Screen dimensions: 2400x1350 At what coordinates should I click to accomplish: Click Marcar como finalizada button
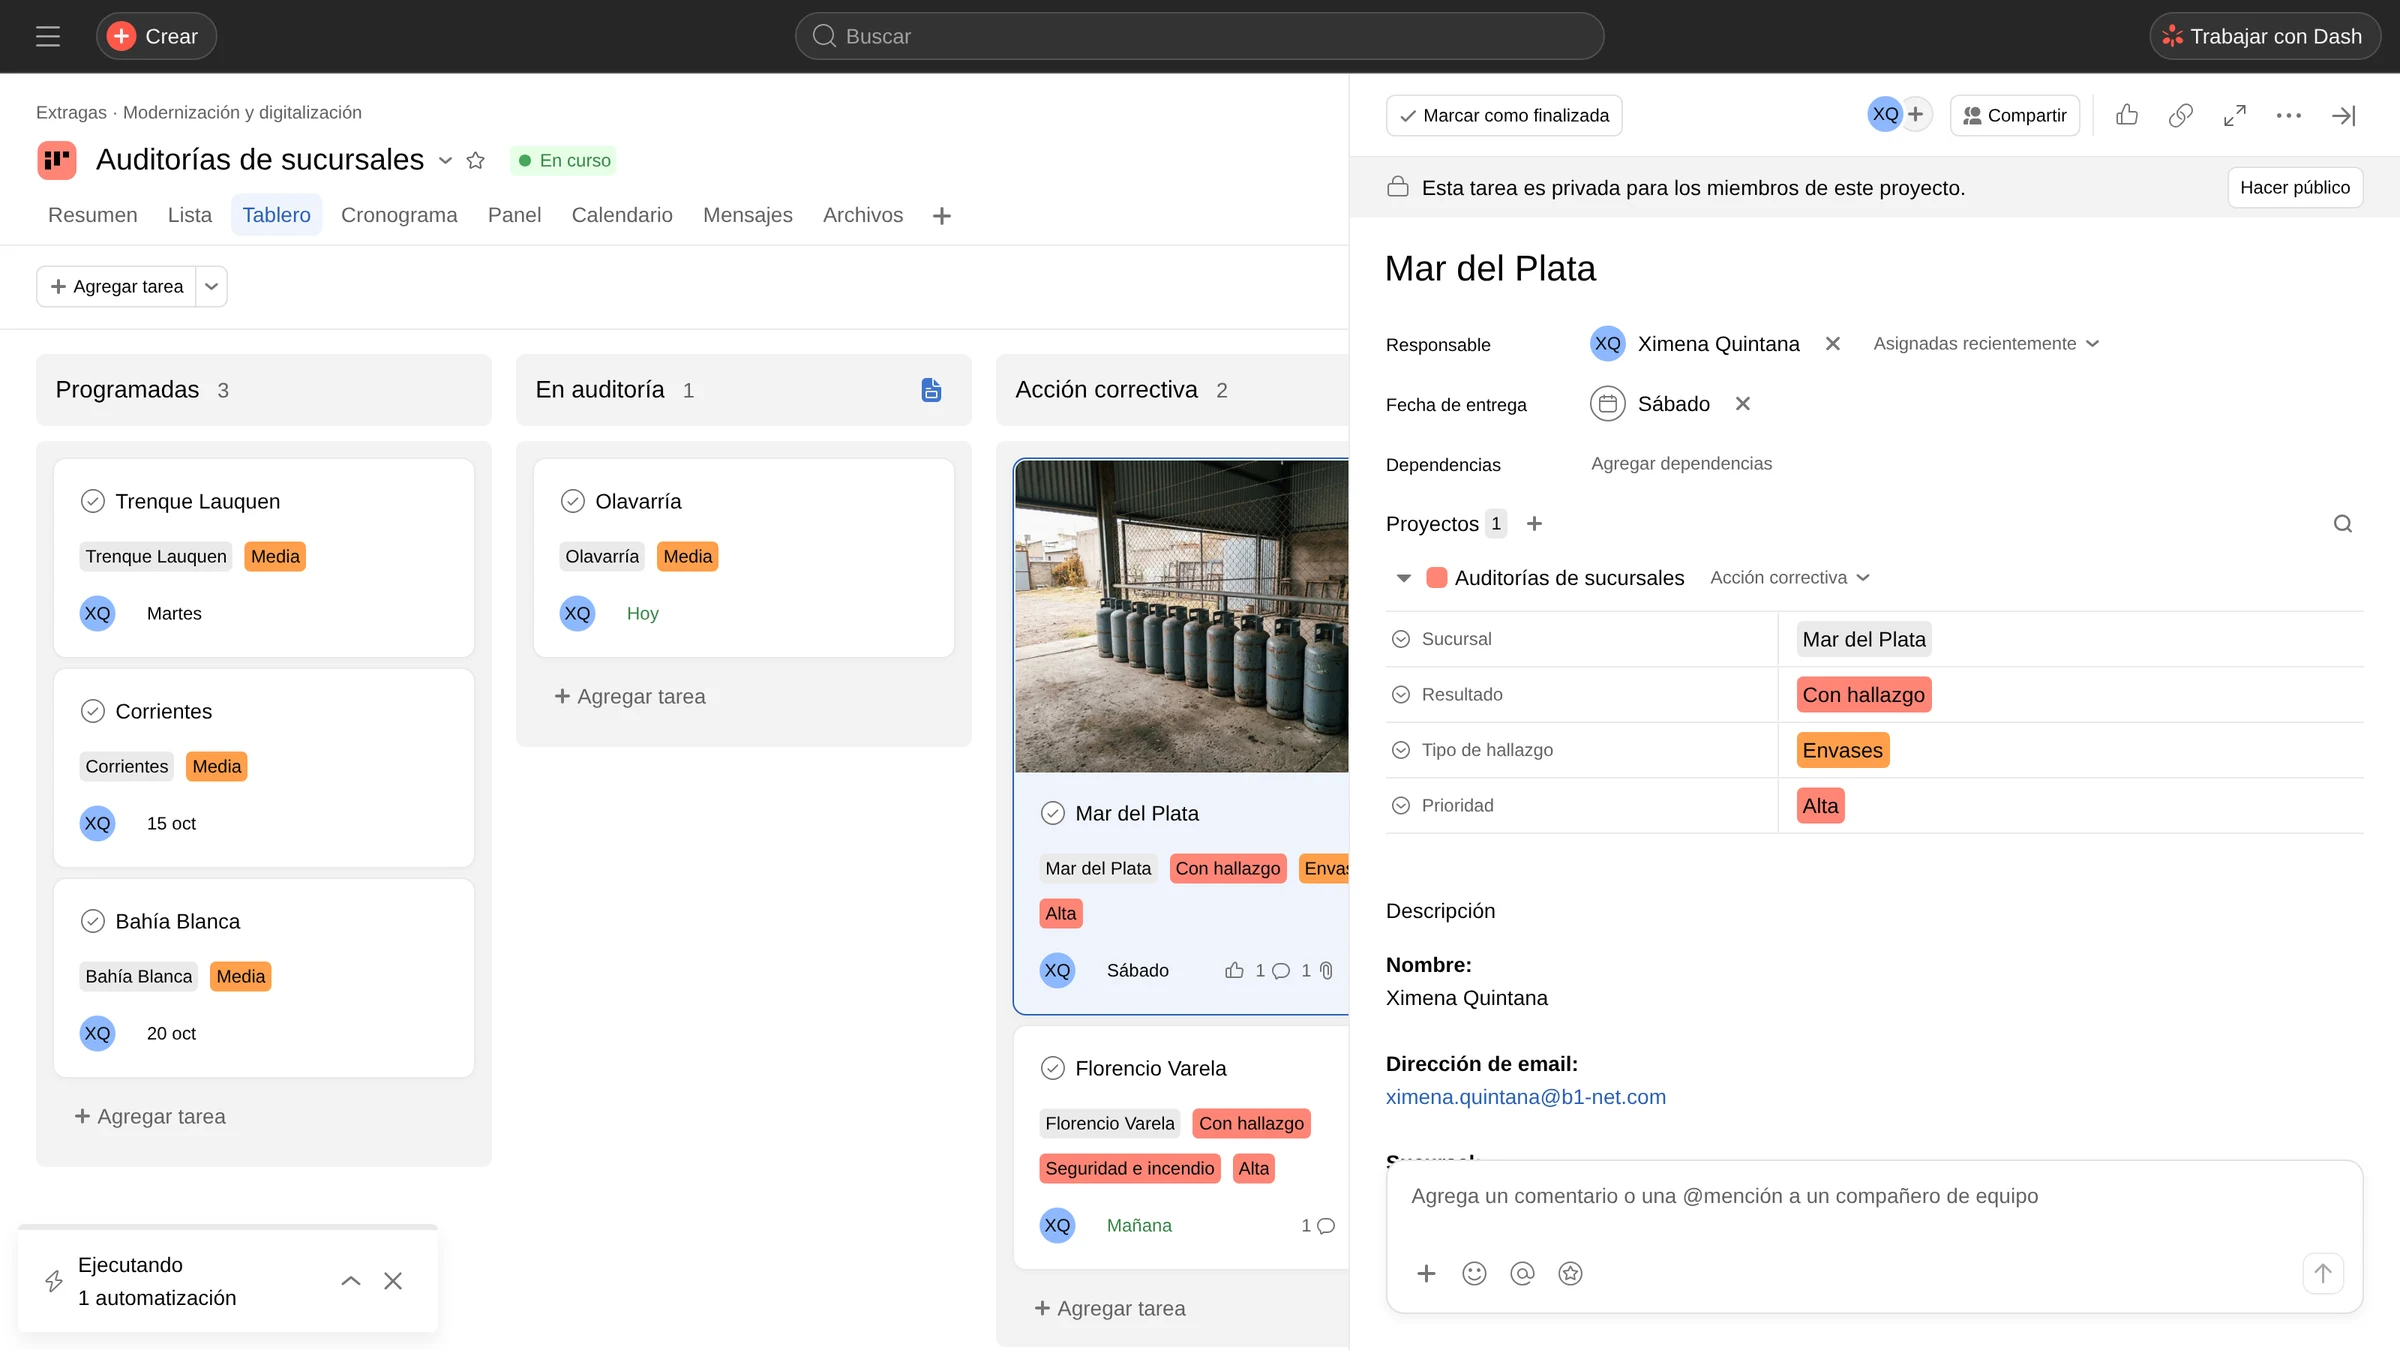pyautogui.click(x=1504, y=115)
